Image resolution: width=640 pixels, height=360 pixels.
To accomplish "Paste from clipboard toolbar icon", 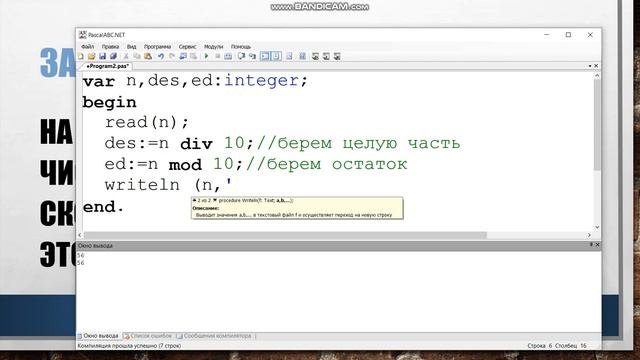I will click(148, 56).
